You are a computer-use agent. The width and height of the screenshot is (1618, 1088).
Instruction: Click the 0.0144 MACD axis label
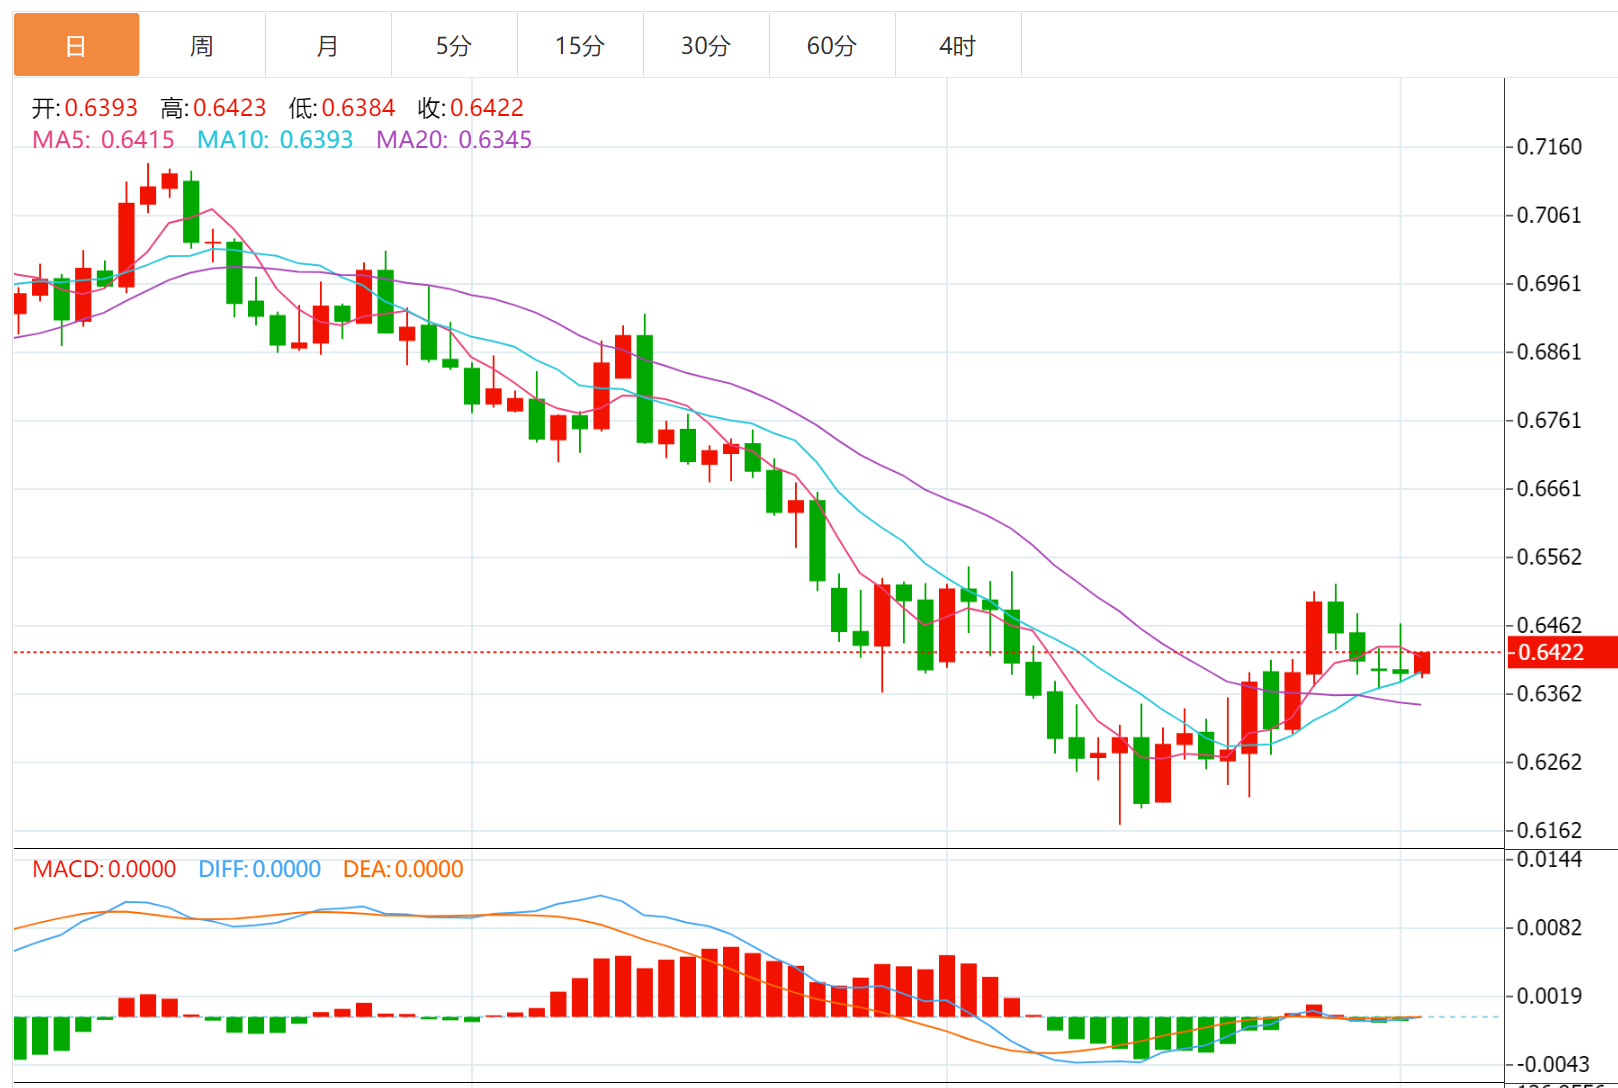pos(1549,860)
